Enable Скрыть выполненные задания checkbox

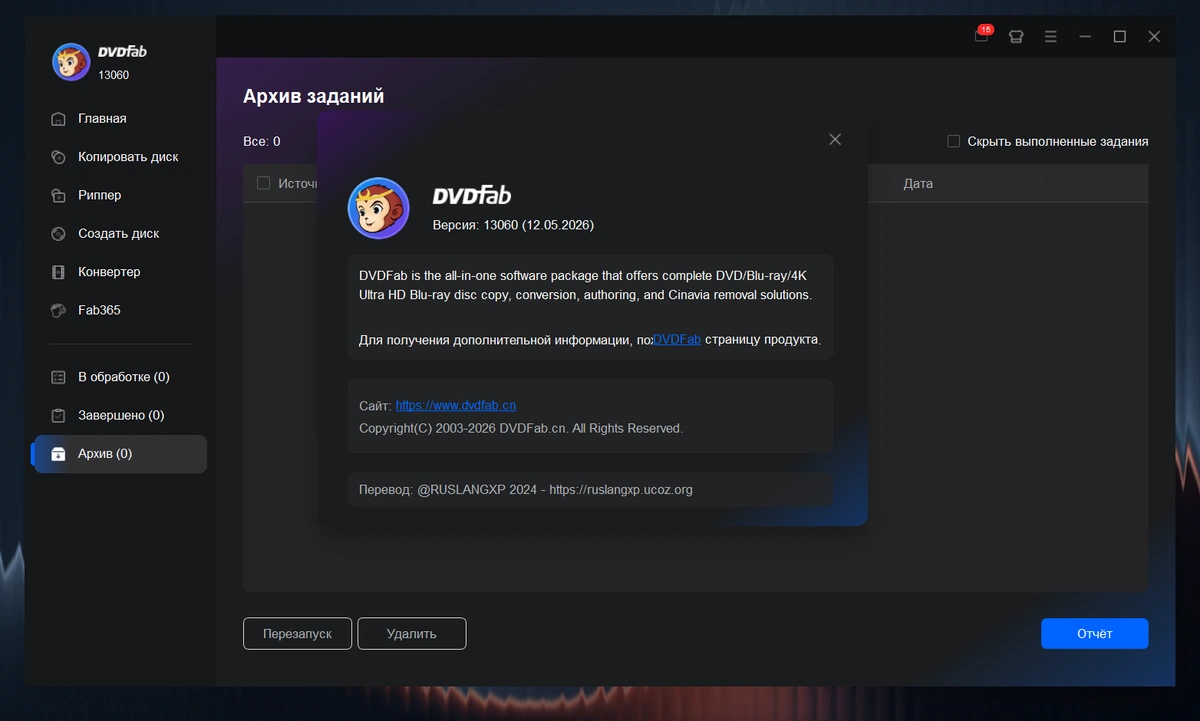coord(954,142)
